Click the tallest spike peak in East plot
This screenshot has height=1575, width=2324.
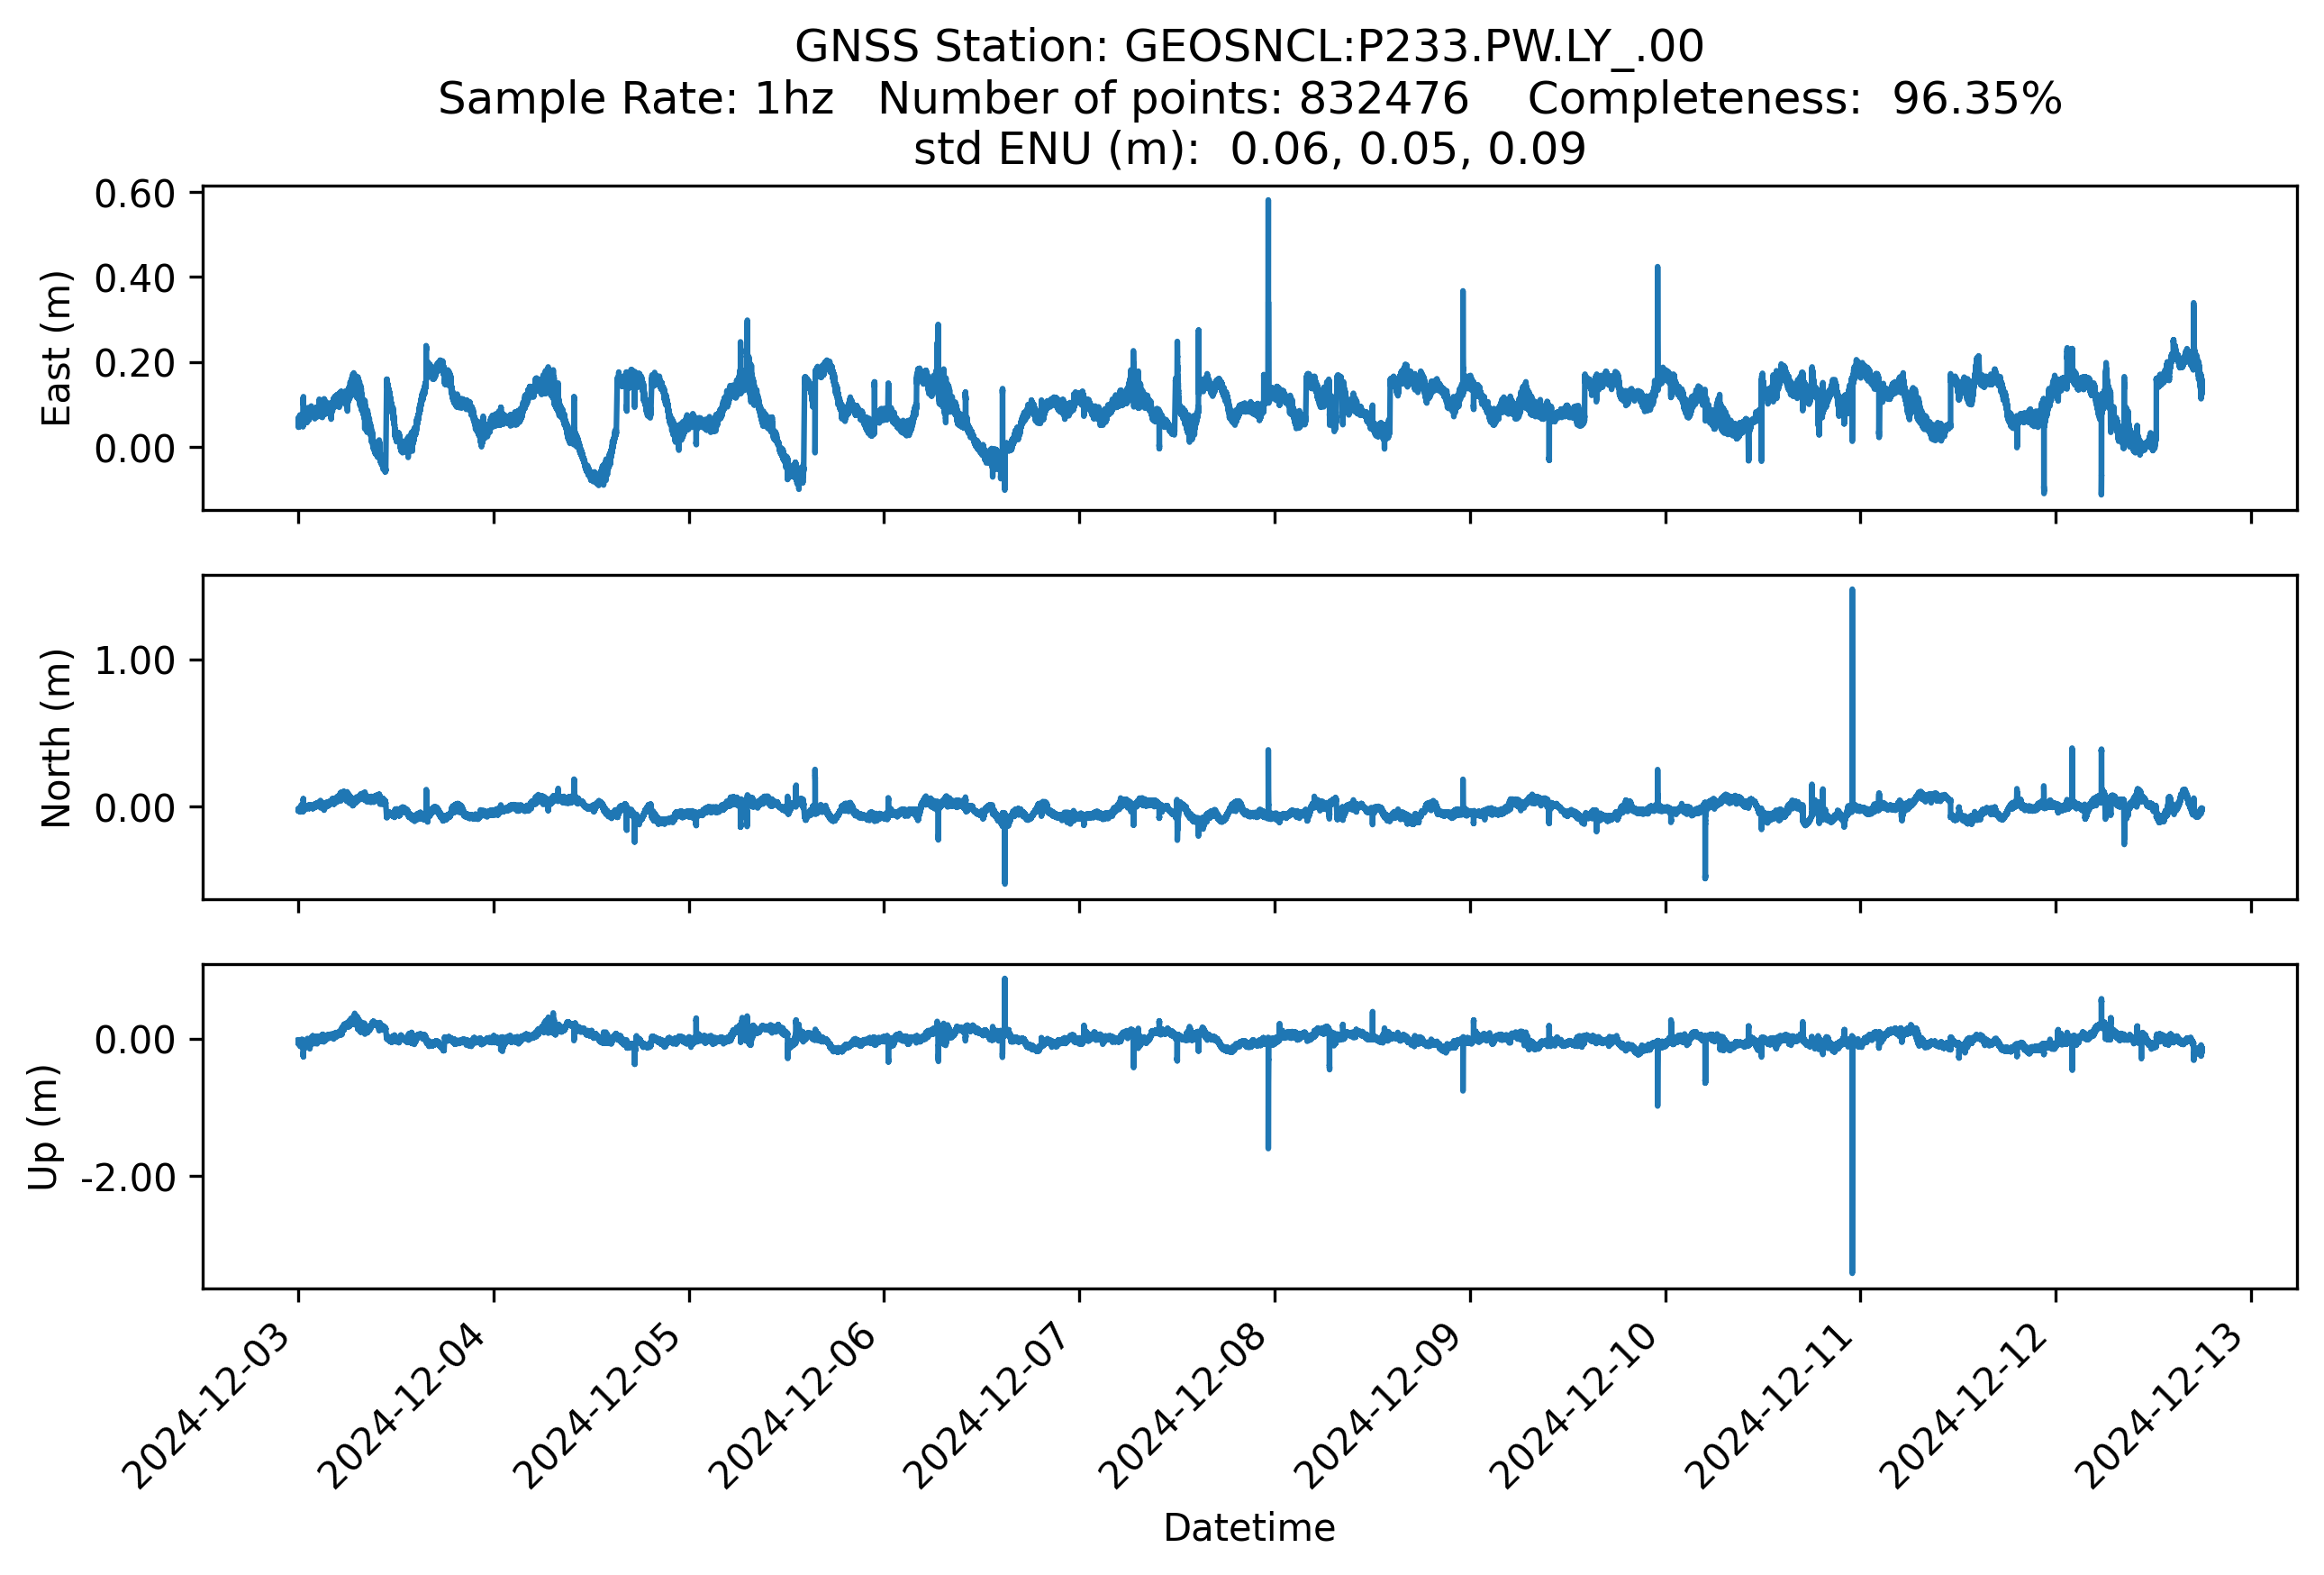click(x=1268, y=203)
